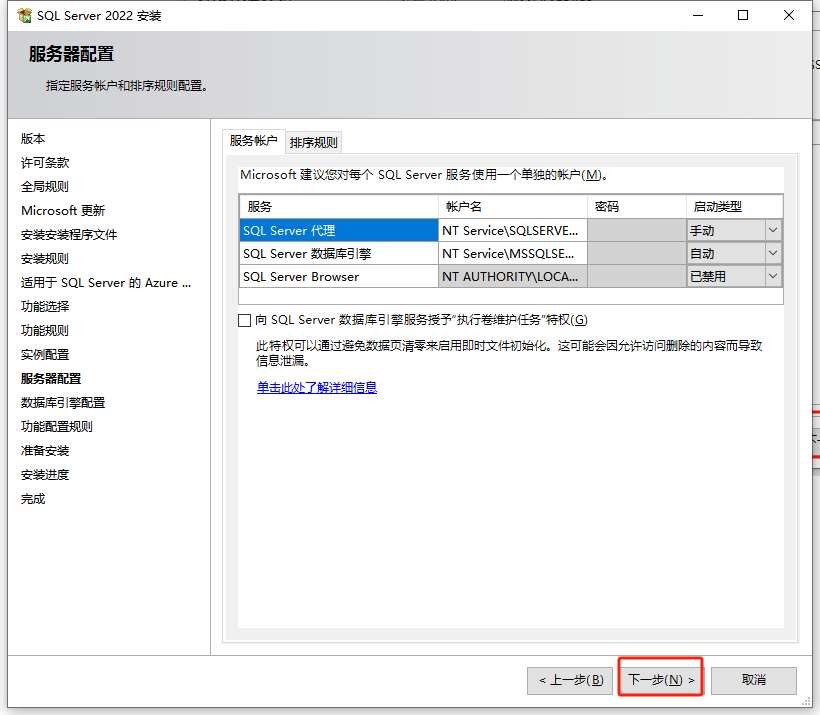
Task: Select the SQL Server 代理 service row
Action: [x=339, y=230]
